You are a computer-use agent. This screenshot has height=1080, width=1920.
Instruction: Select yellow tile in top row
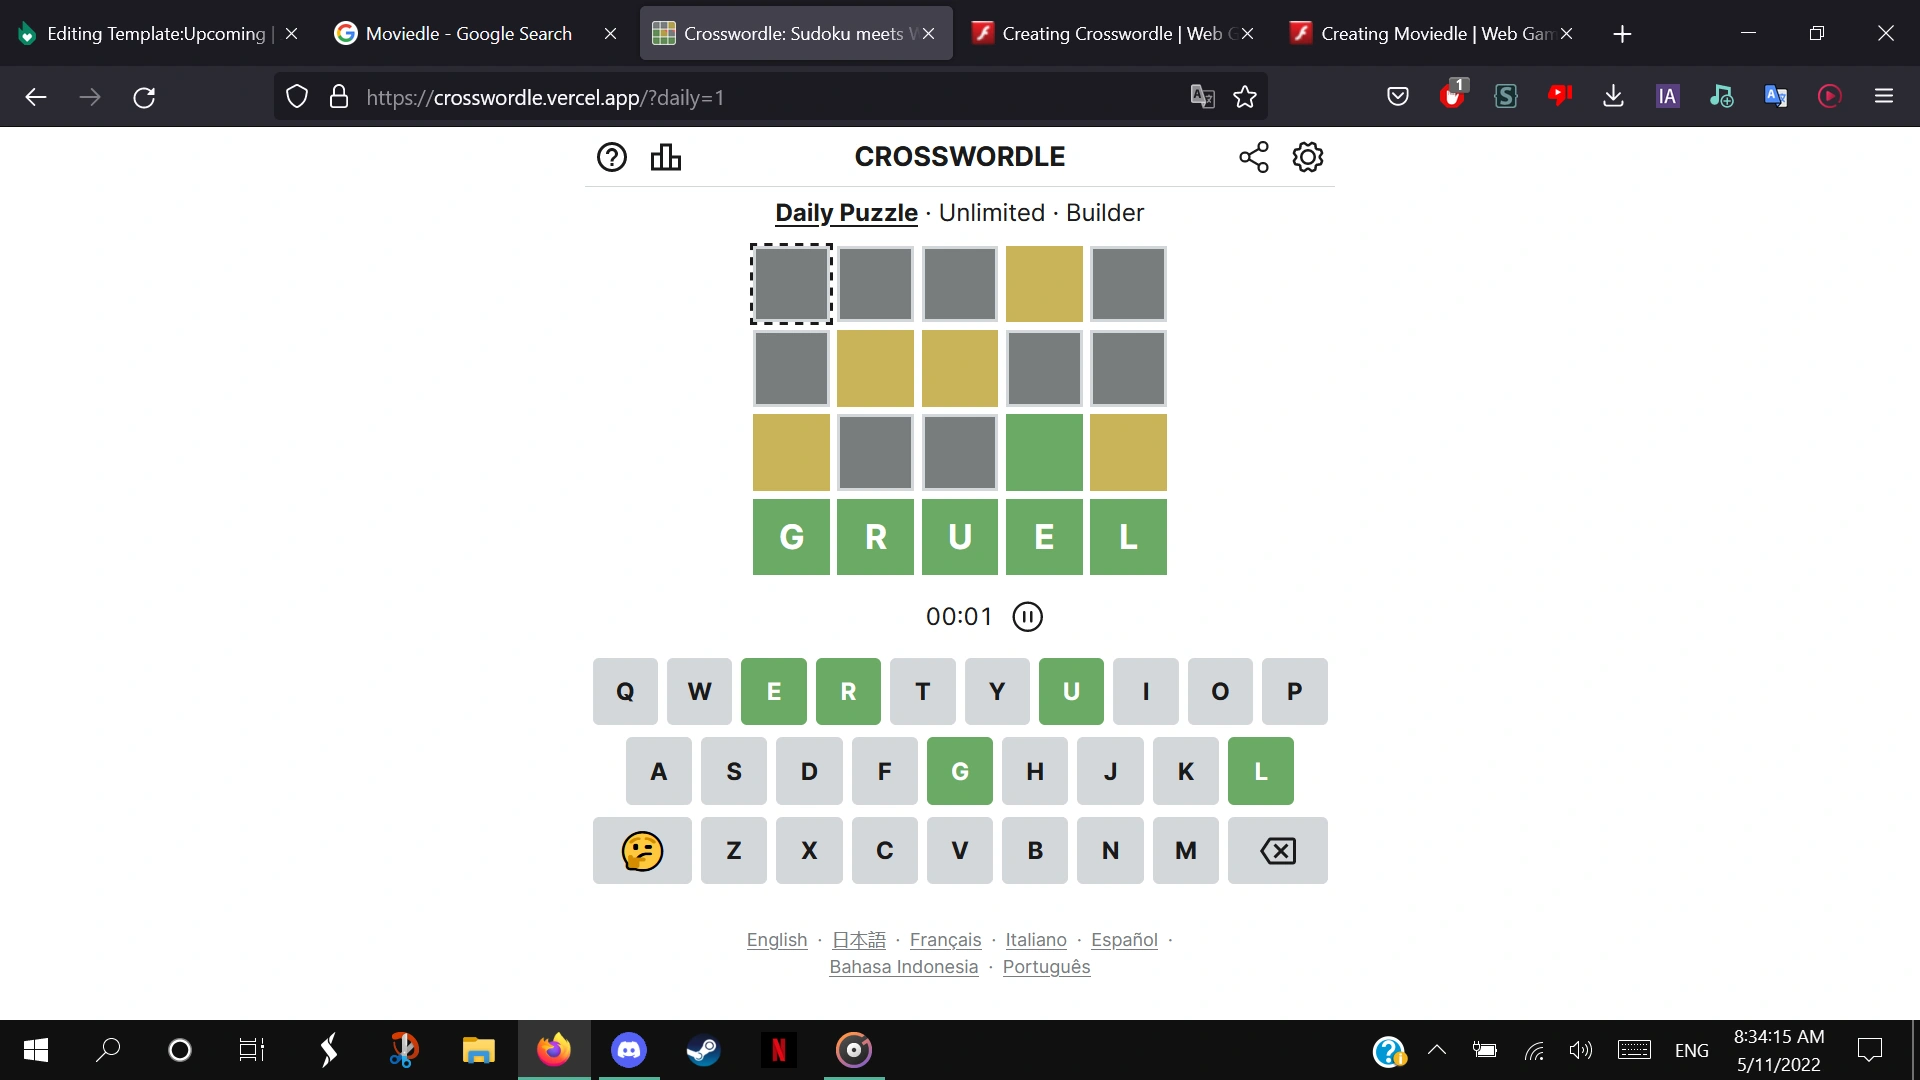point(1044,284)
